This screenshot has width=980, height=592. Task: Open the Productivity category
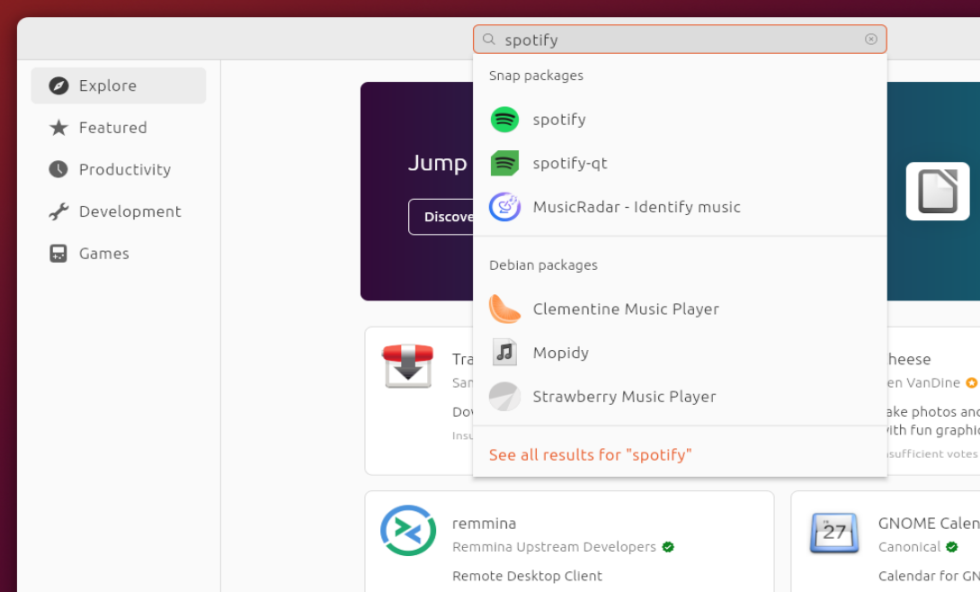click(x=58, y=169)
